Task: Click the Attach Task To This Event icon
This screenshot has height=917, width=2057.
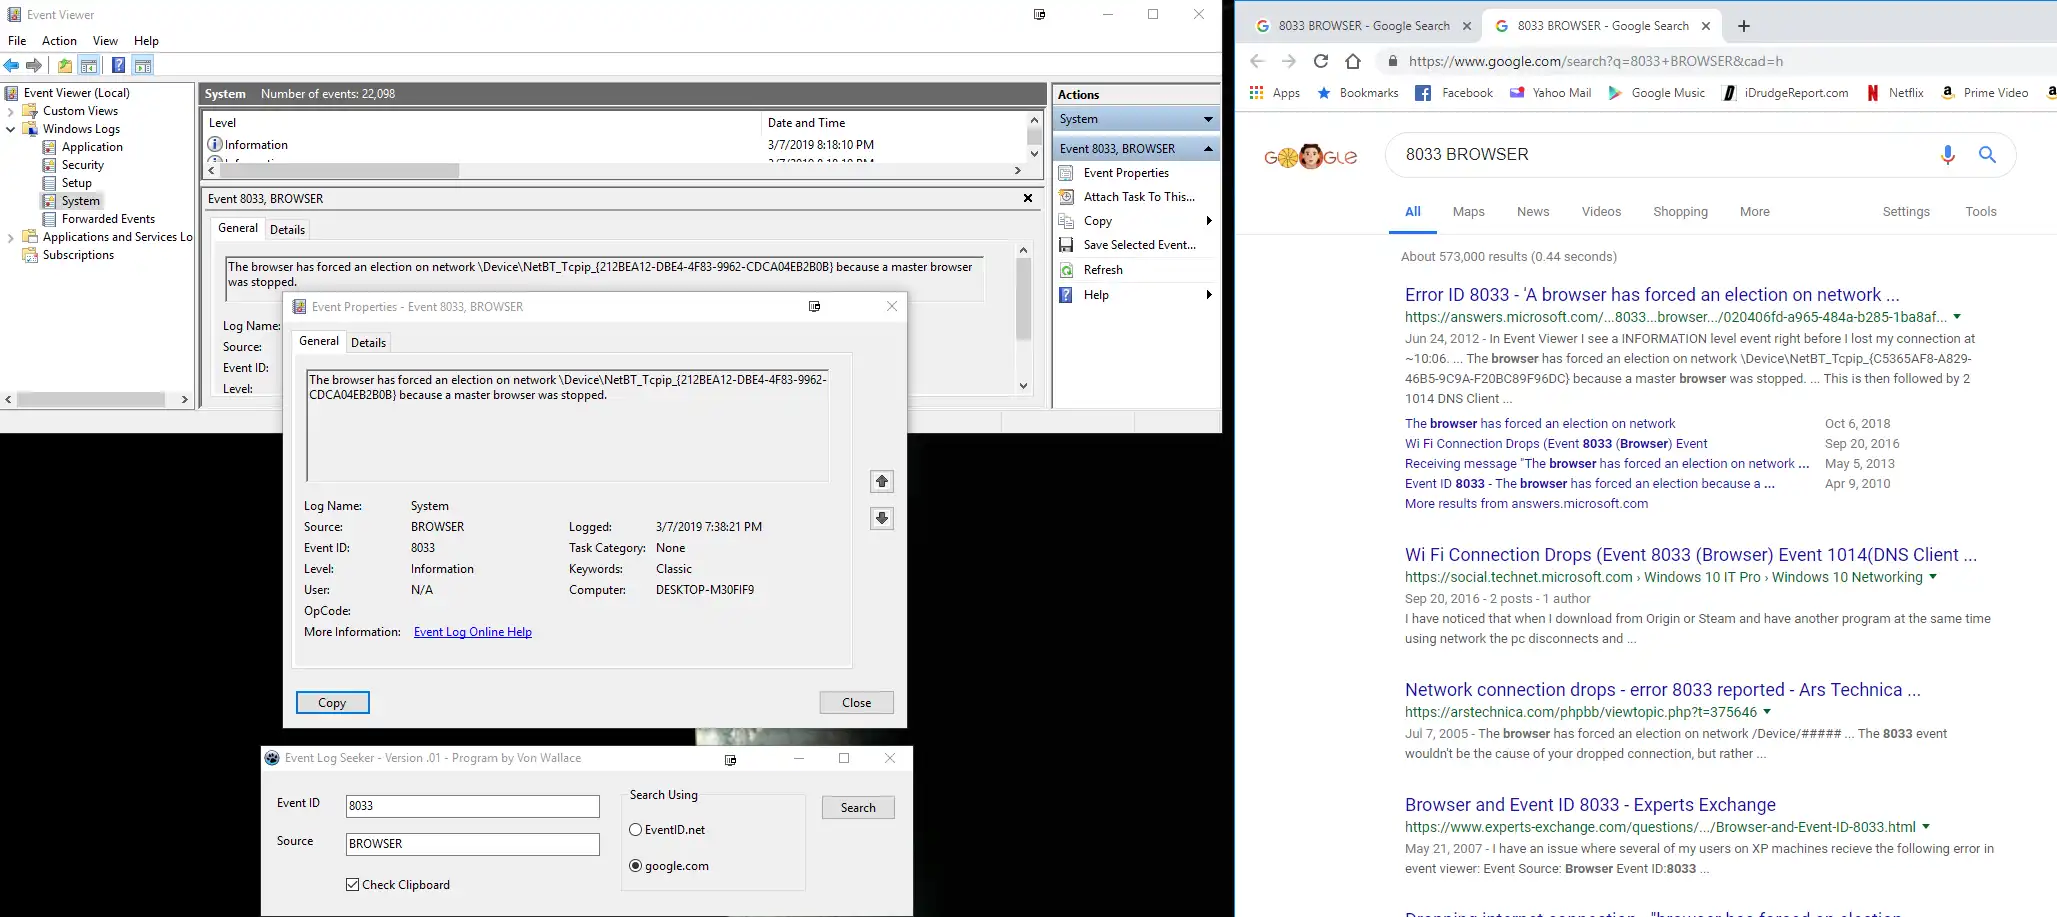Action: [x=1066, y=197]
